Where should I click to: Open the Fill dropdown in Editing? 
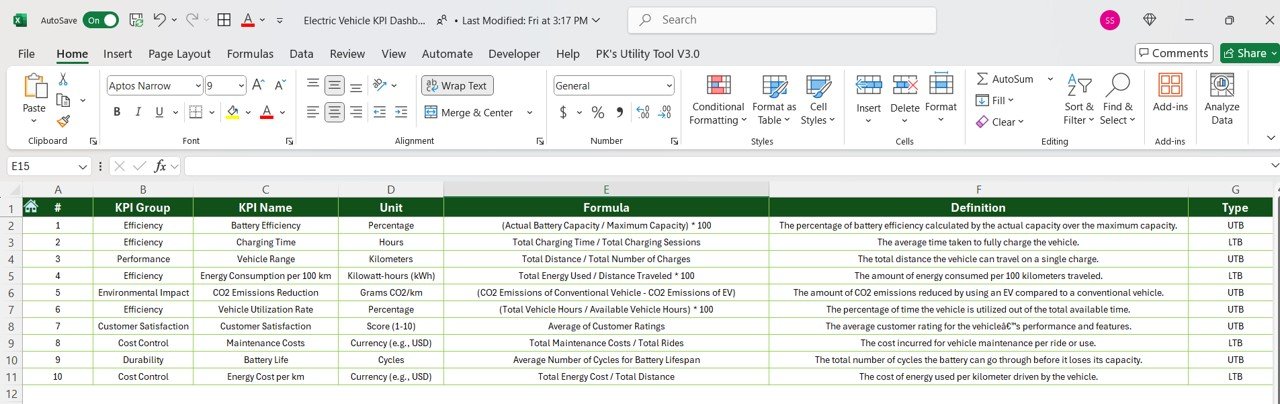995,100
